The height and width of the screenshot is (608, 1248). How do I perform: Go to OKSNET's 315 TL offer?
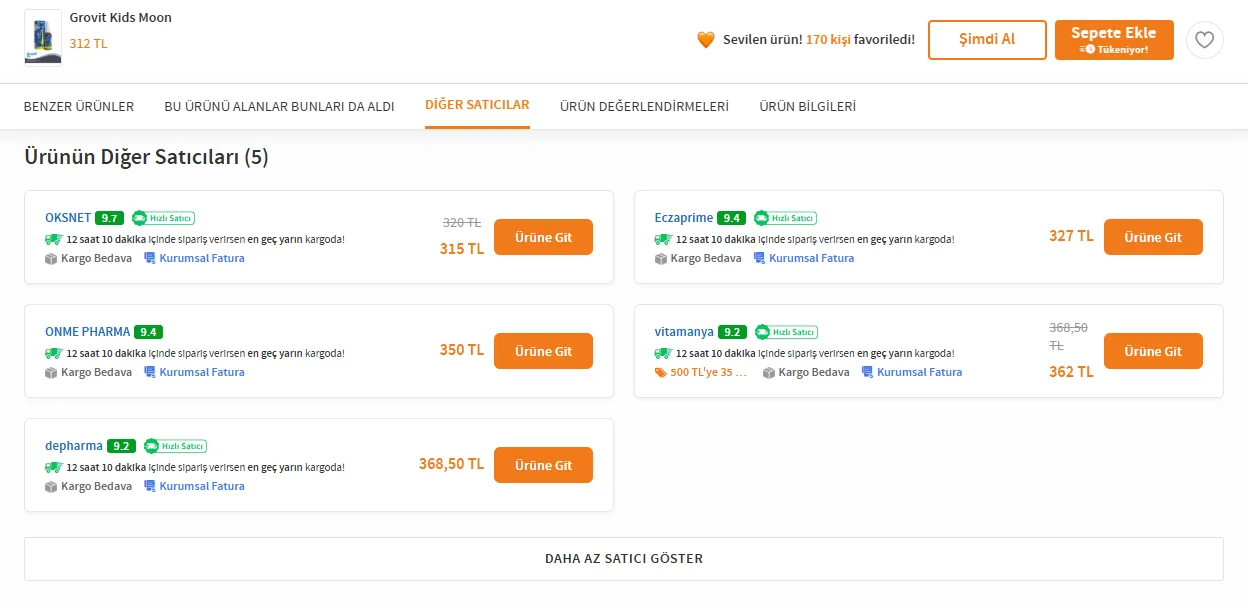543,237
